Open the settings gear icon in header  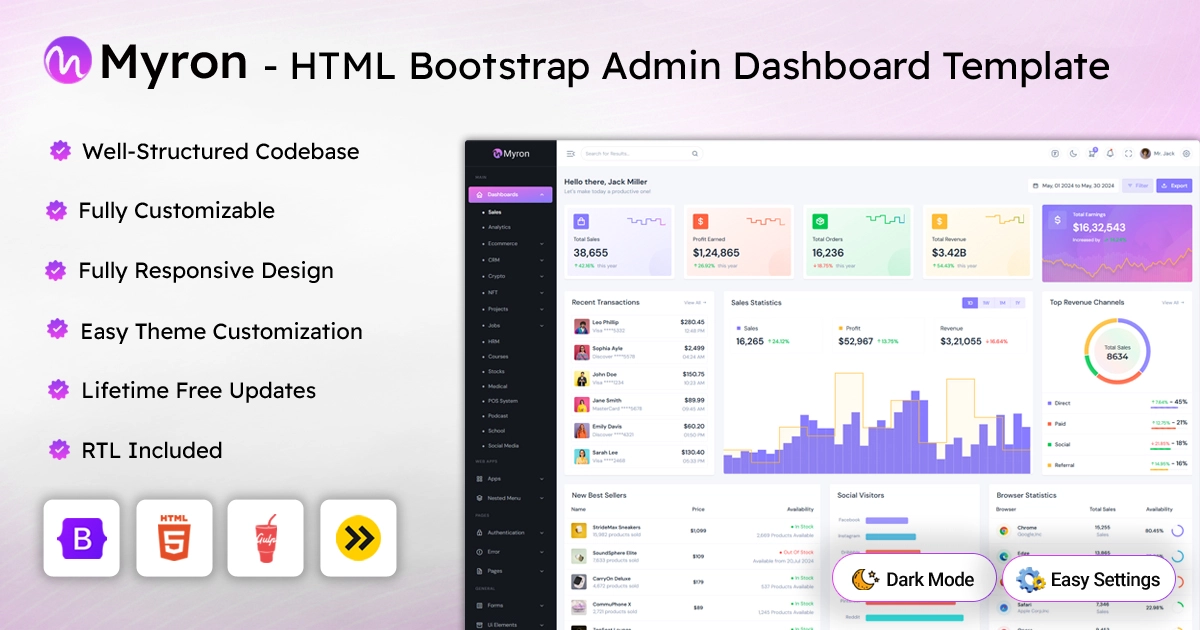point(1186,154)
